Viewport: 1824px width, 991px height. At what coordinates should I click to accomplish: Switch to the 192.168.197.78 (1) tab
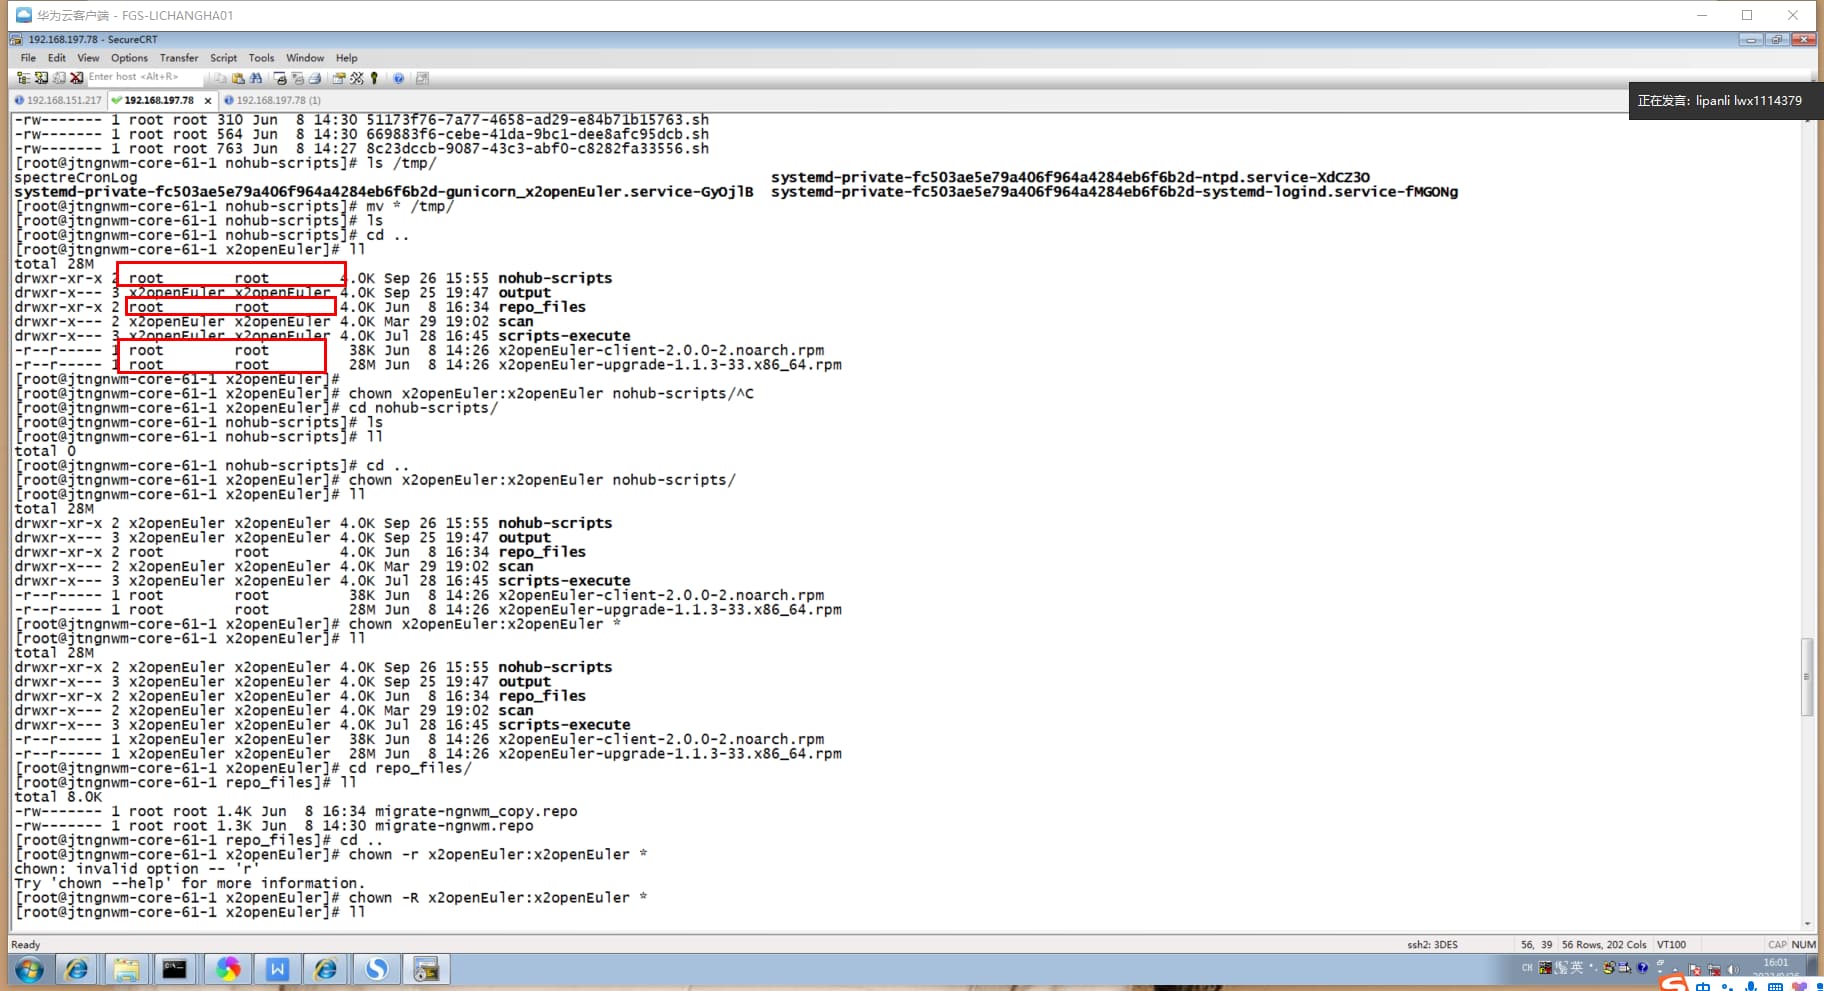pos(273,100)
